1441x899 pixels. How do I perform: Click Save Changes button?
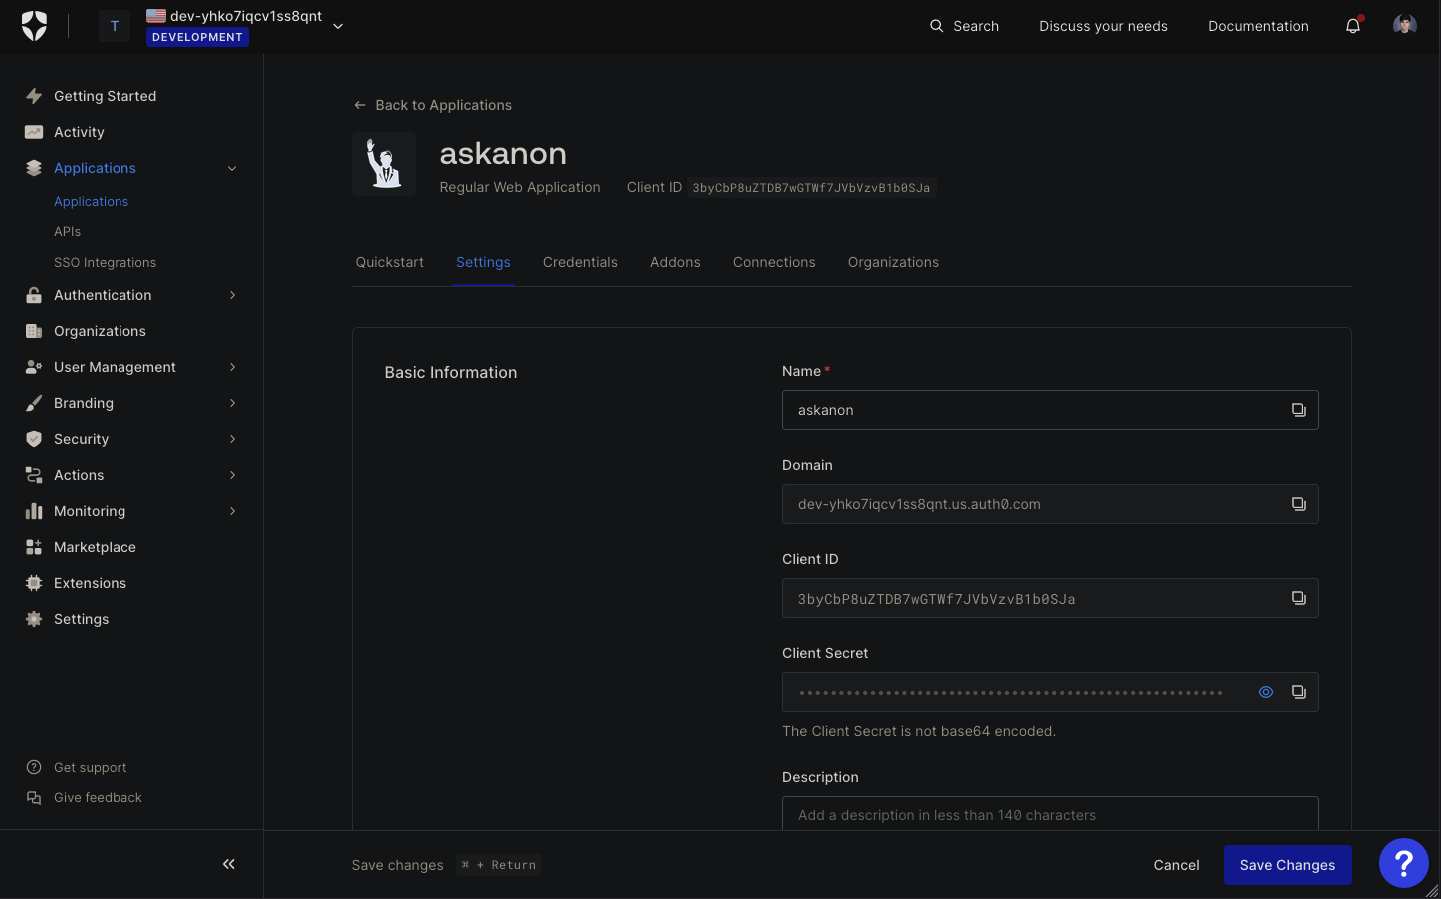1287,865
